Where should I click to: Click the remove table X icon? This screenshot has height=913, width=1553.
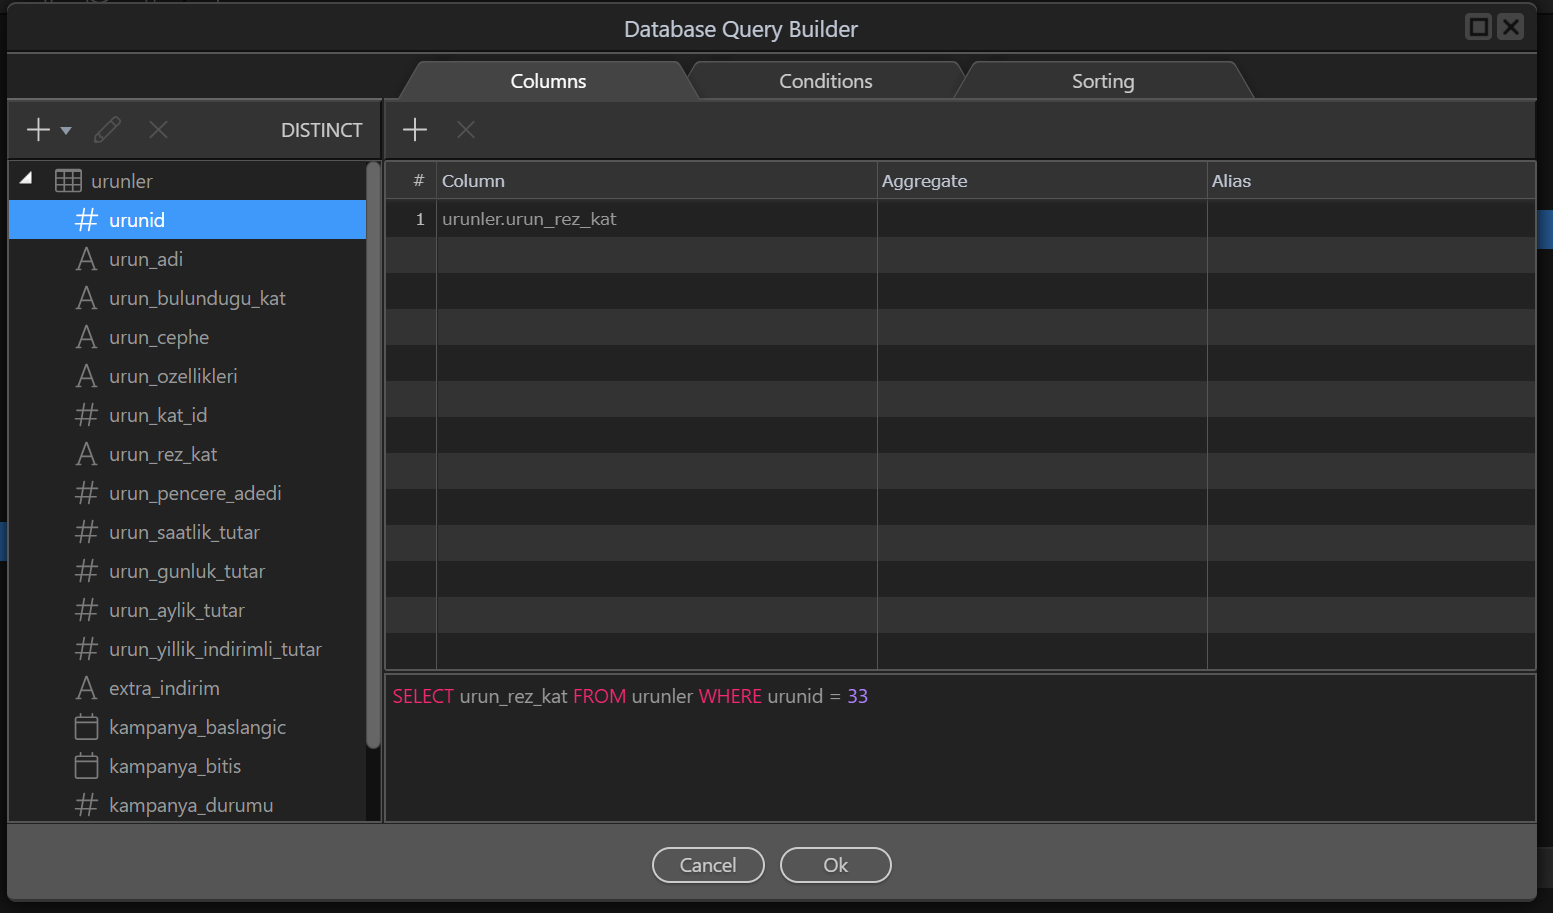pos(158,130)
